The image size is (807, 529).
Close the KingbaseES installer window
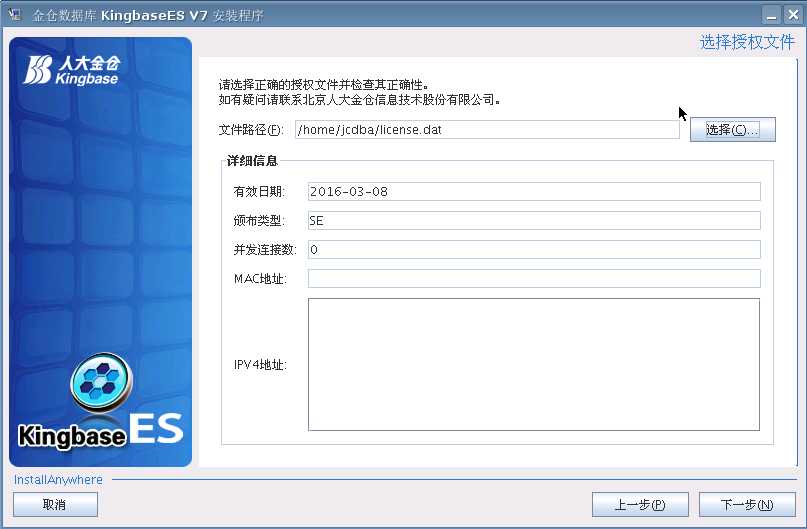[x=793, y=15]
